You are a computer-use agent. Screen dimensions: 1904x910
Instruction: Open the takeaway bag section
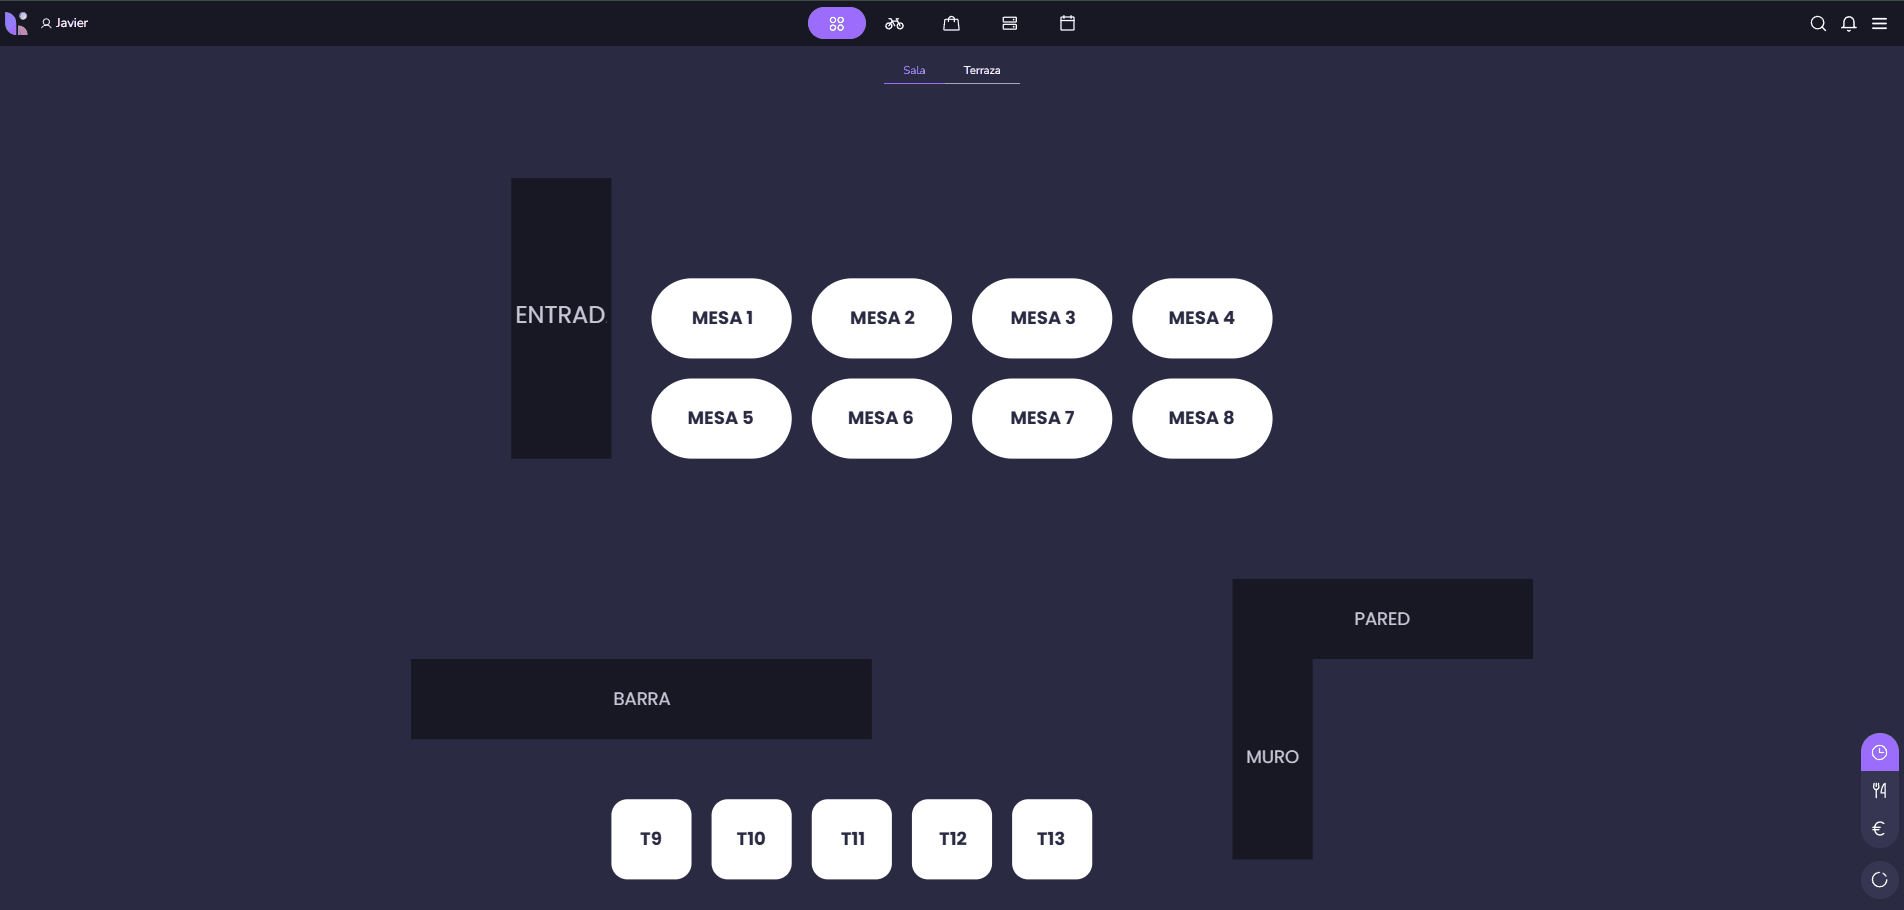tap(951, 23)
